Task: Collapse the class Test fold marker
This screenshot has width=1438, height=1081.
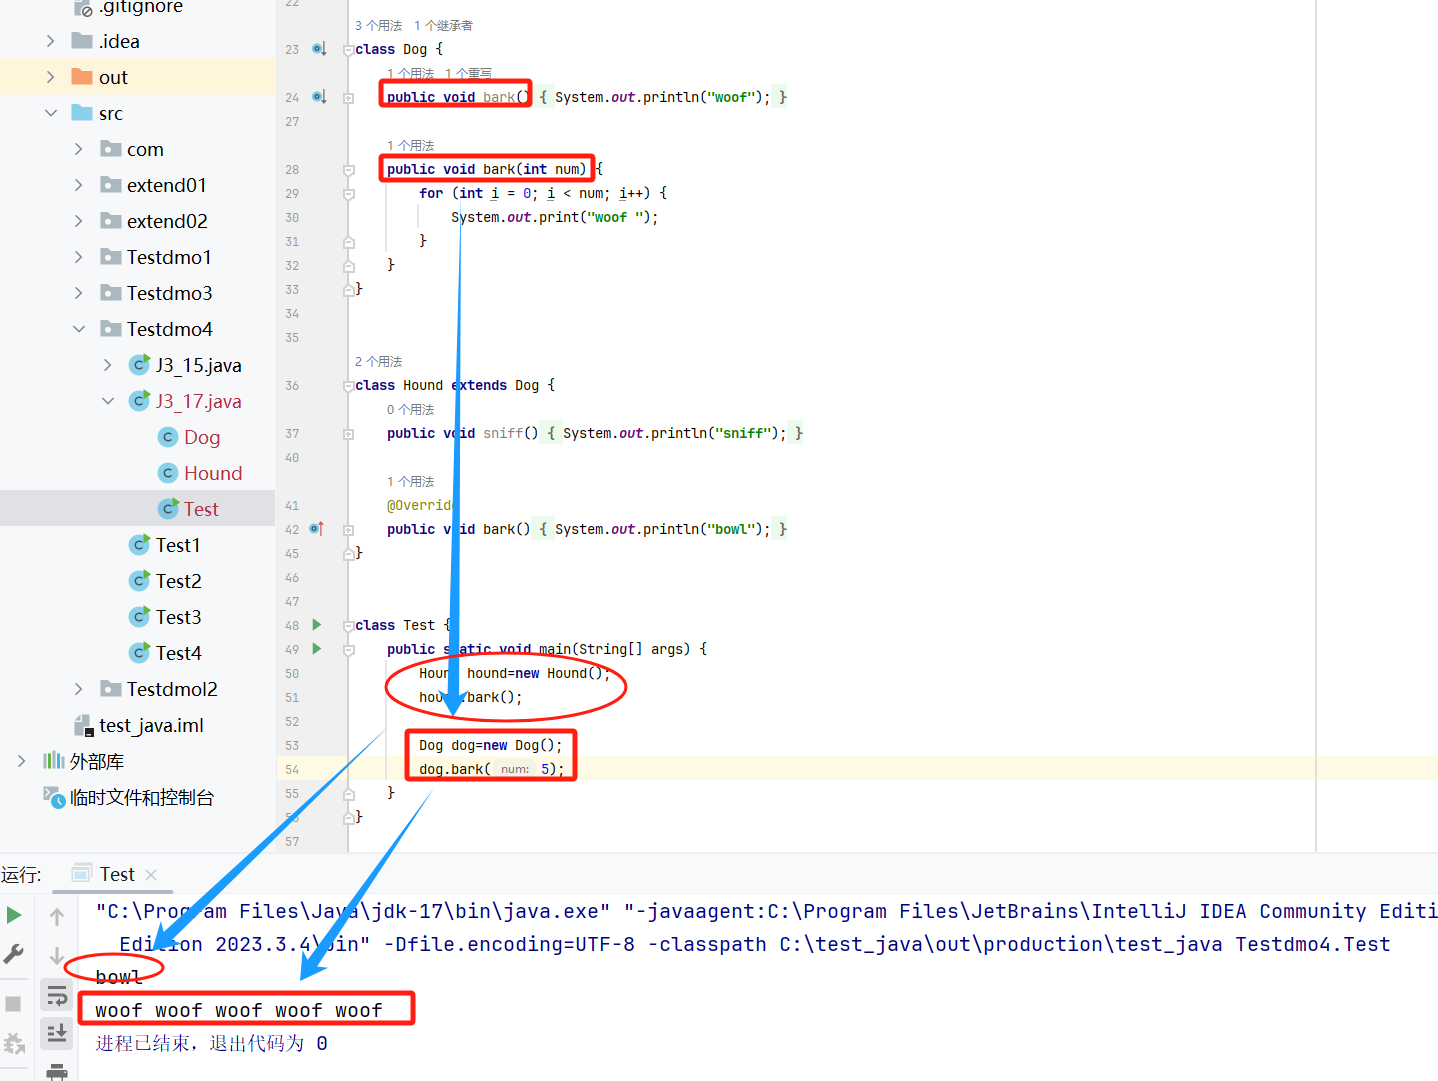Action: (x=348, y=626)
